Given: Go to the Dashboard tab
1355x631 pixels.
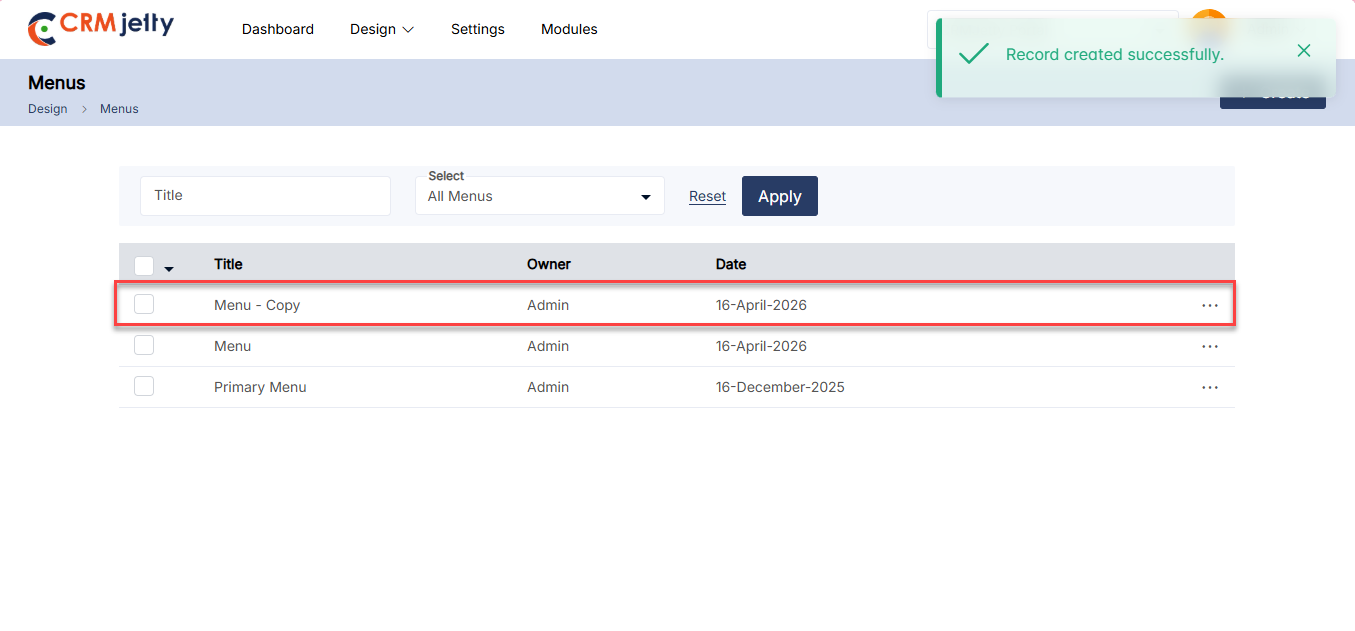Looking at the screenshot, I should point(278,29).
